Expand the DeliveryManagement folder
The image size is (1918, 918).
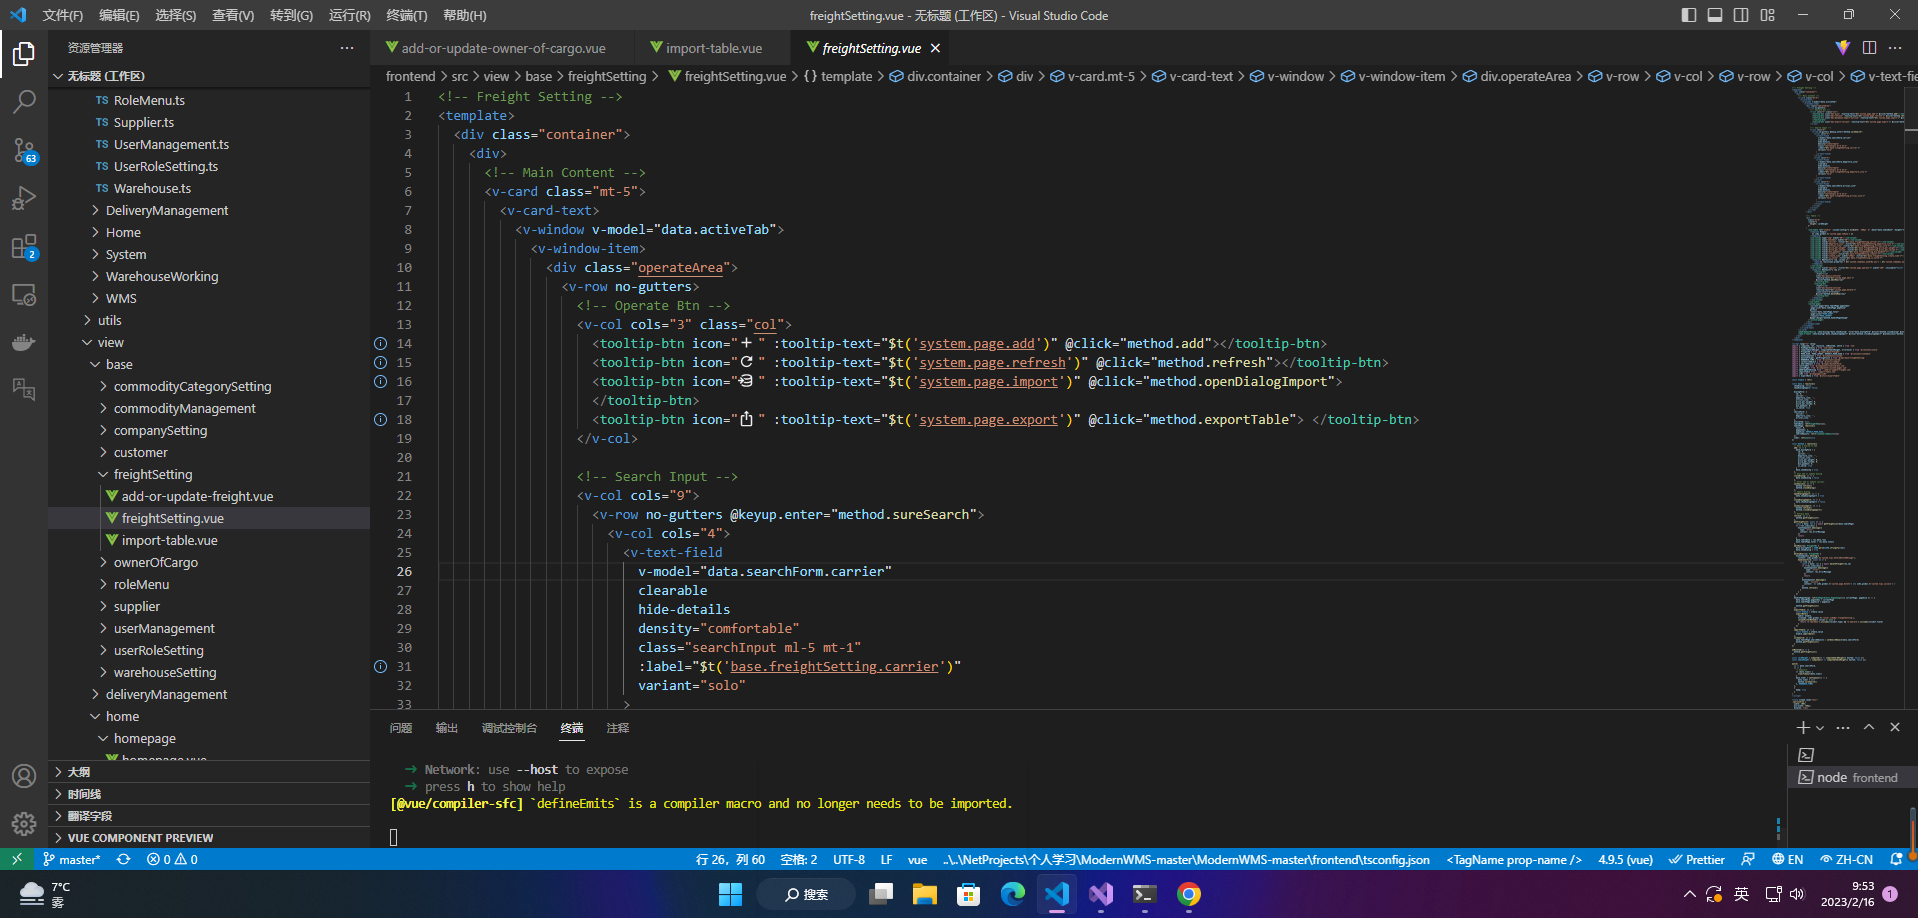(x=167, y=210)
